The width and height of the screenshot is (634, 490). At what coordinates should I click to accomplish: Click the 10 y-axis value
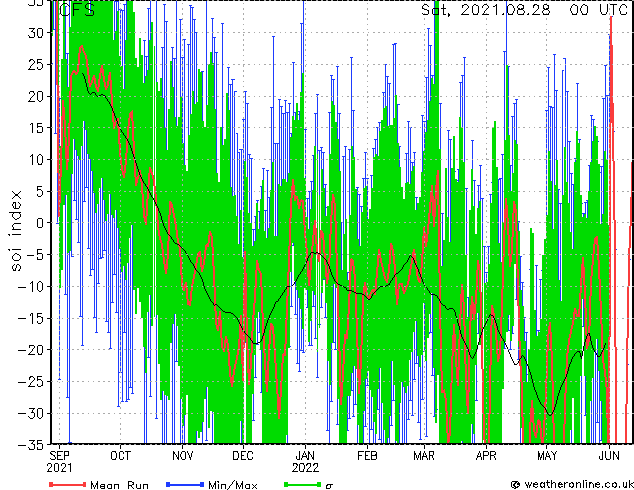tap(36, 160)
